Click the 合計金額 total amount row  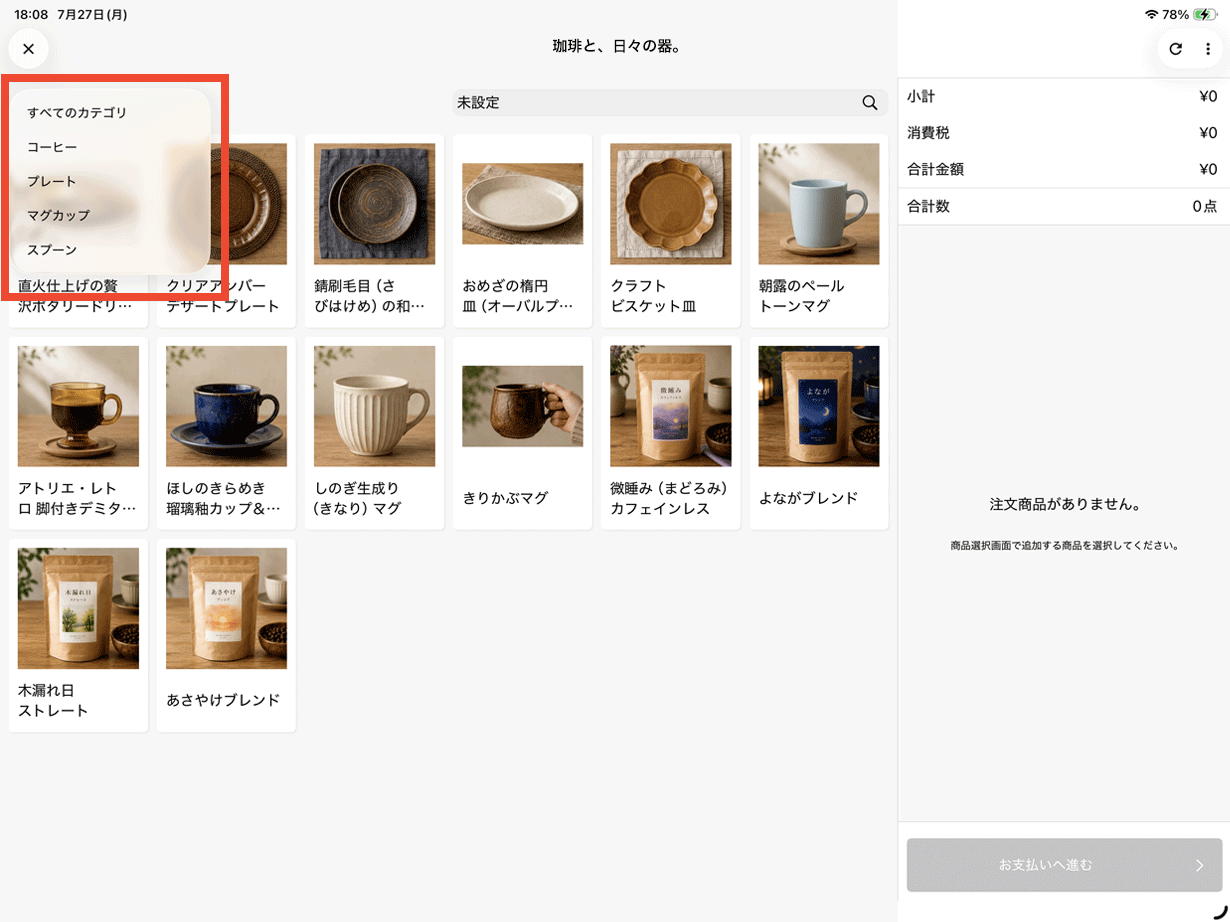point(1063,169)
